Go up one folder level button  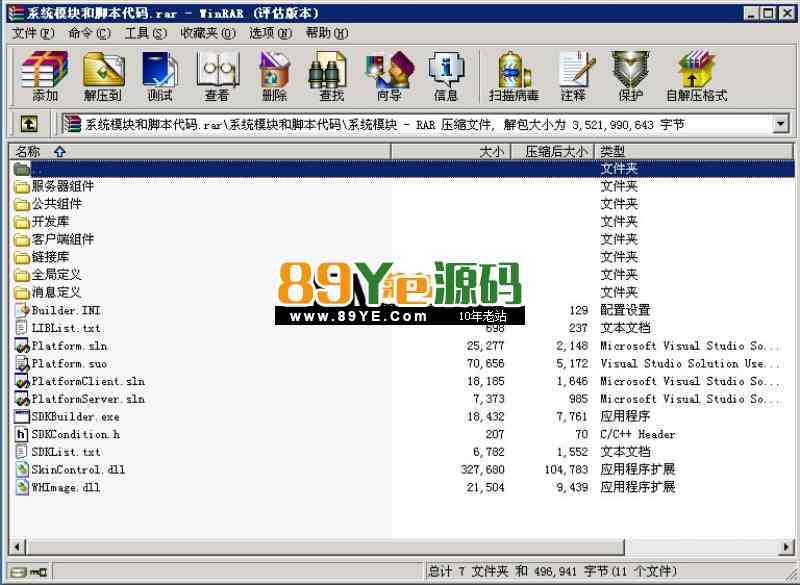pos(29,124)
